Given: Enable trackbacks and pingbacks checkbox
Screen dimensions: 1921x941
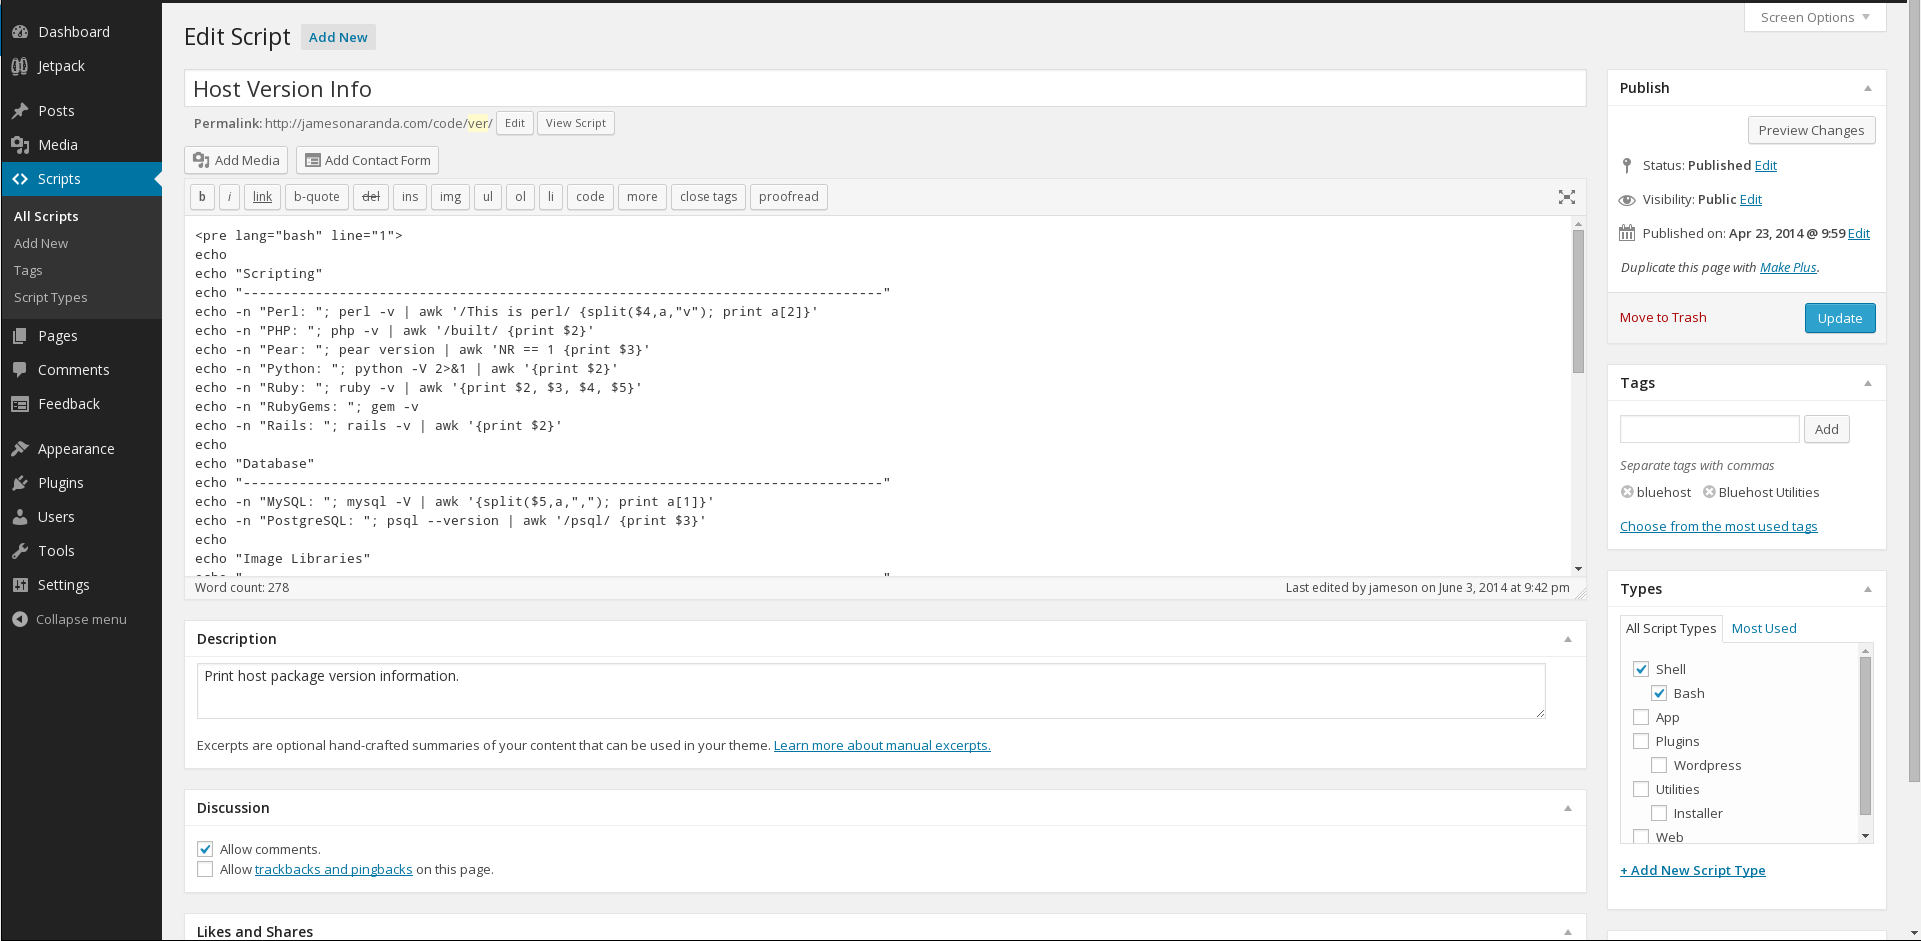Looking at the screenshot, I should click(x=205, y=869).
